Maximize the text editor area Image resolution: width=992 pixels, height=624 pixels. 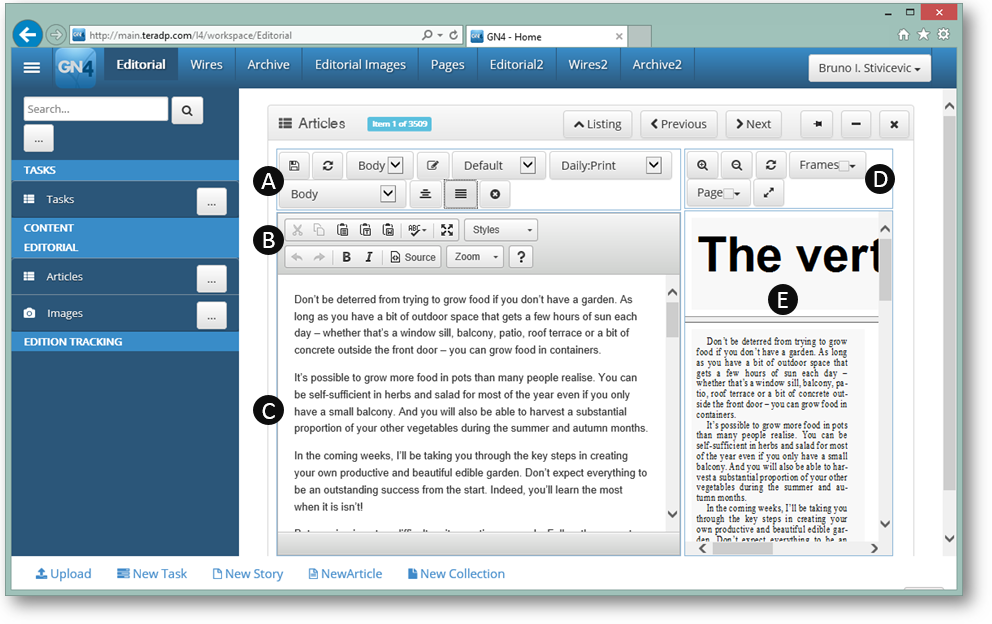coord(447,230)
